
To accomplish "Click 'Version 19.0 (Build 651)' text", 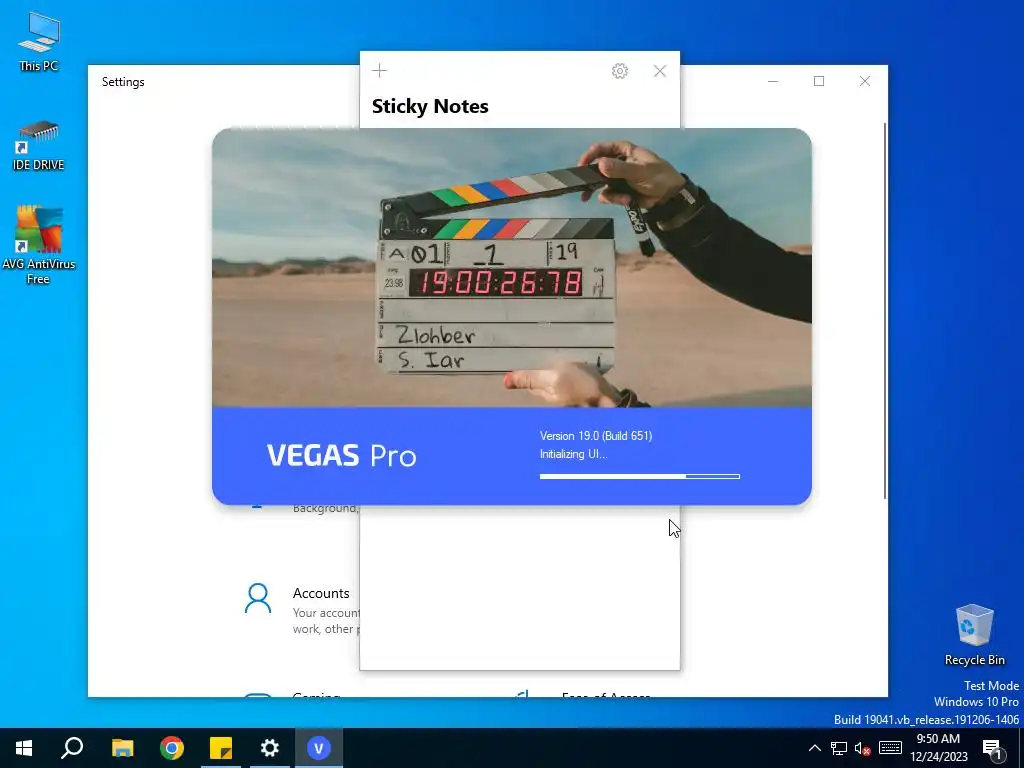I will coord(596,436).
